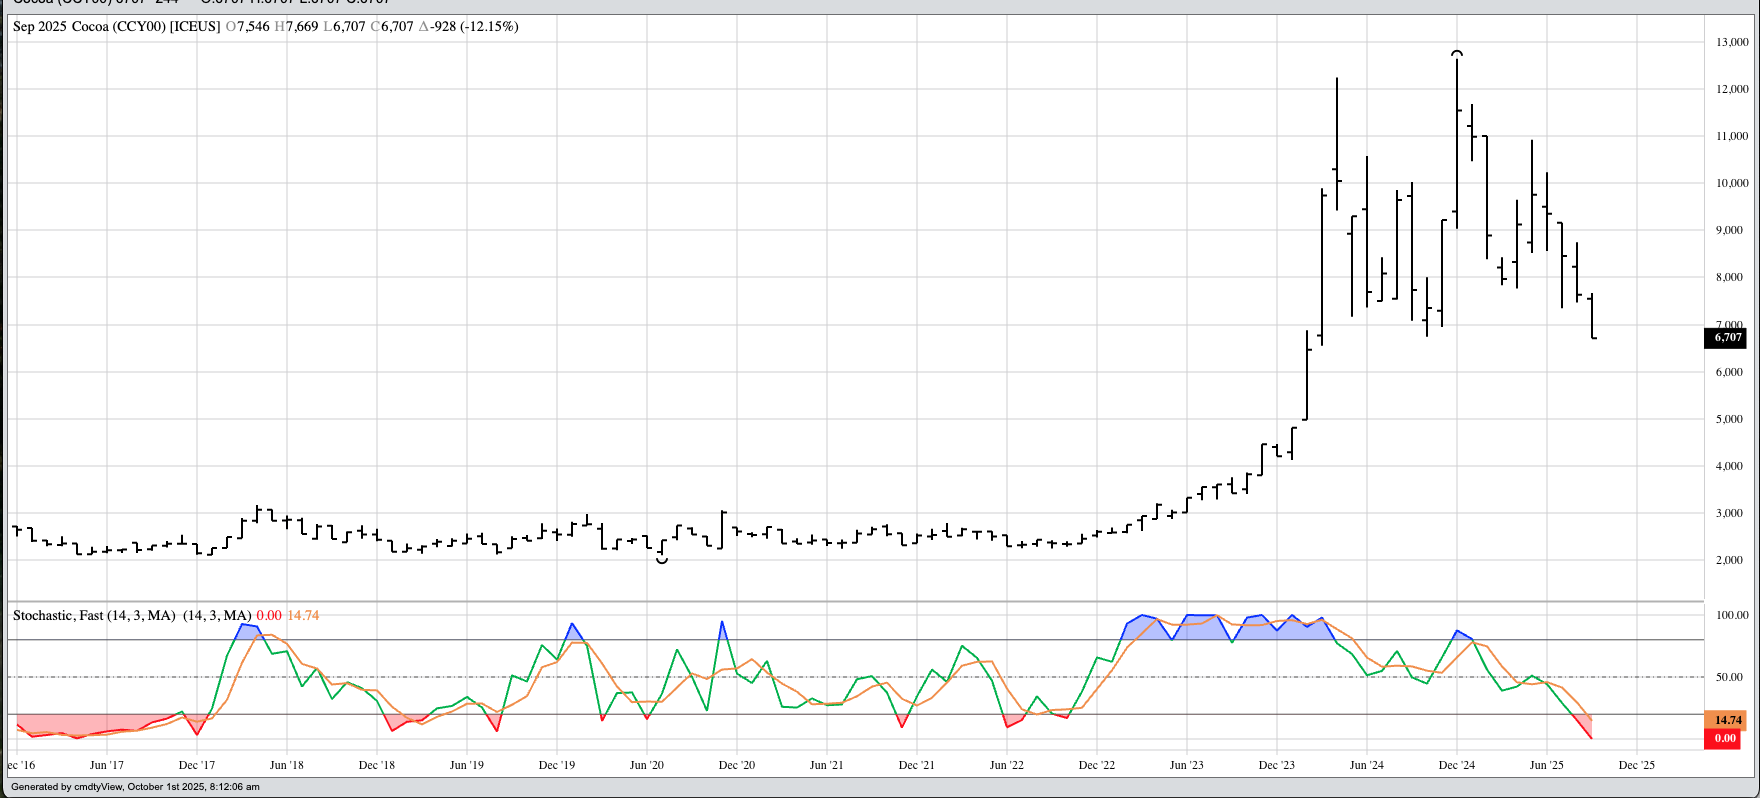Click the Generated by cmdtyView footer text
Image resolution: width=1760 pixels, height=798 pixels.
point(135,787)
